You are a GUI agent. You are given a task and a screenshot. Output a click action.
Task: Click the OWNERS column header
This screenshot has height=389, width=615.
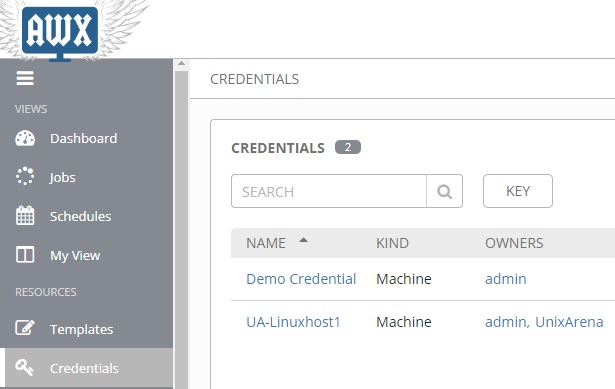514,243
